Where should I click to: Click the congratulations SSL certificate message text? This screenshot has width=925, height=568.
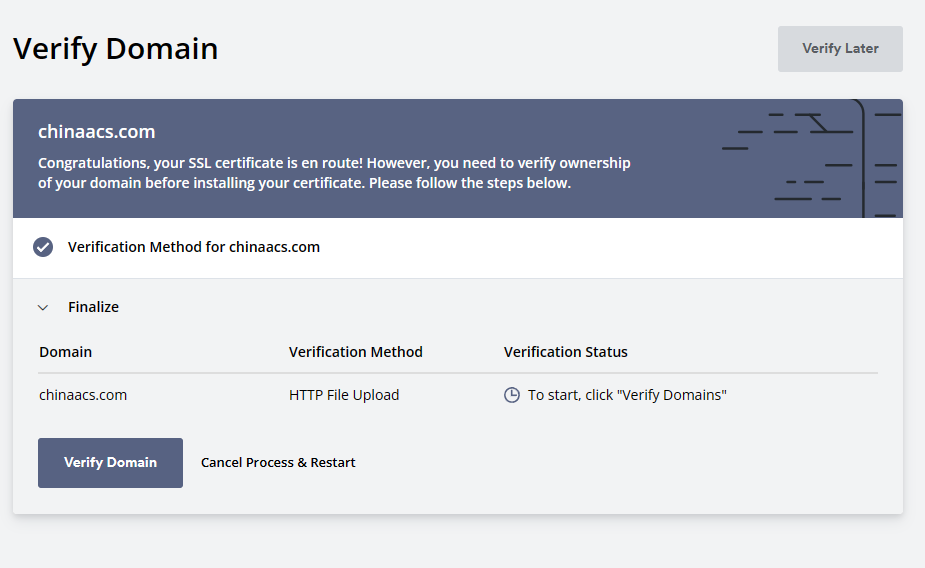pyautogui.click(x=334, y=173)
